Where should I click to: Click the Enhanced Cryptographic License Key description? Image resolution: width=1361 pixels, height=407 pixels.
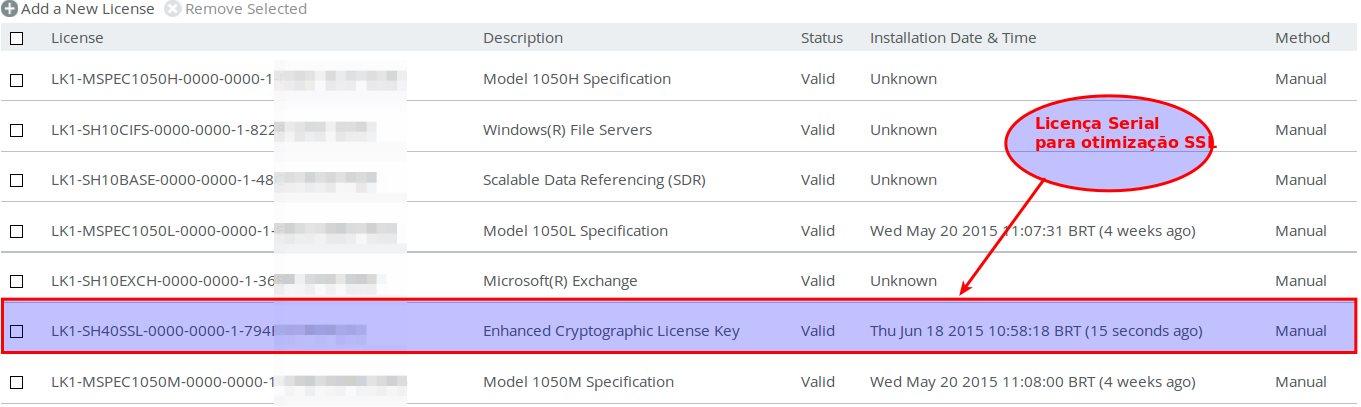[611, 331]
